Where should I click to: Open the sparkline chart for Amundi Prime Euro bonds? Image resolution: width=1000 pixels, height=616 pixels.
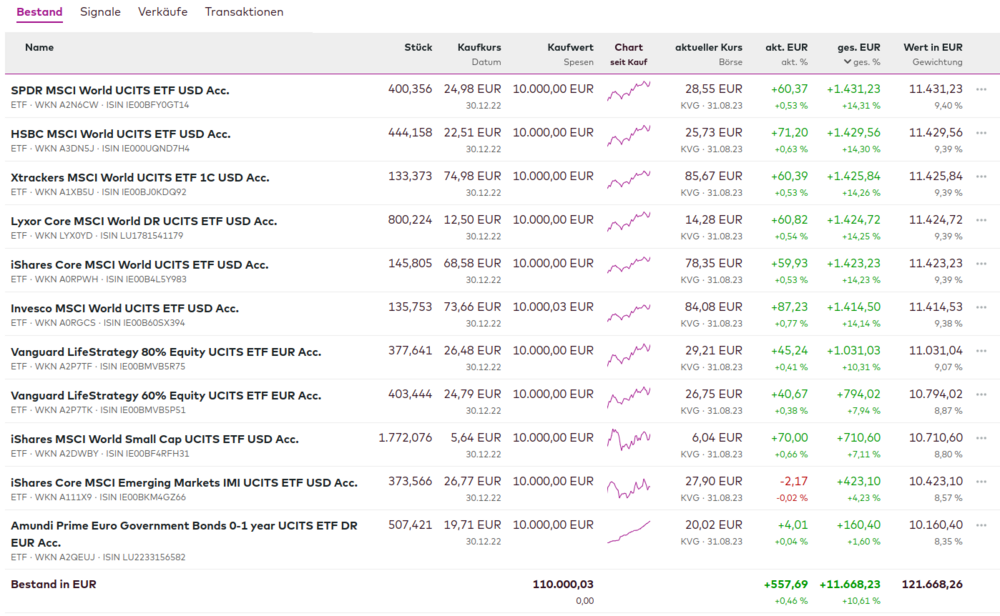coord(628,531)
